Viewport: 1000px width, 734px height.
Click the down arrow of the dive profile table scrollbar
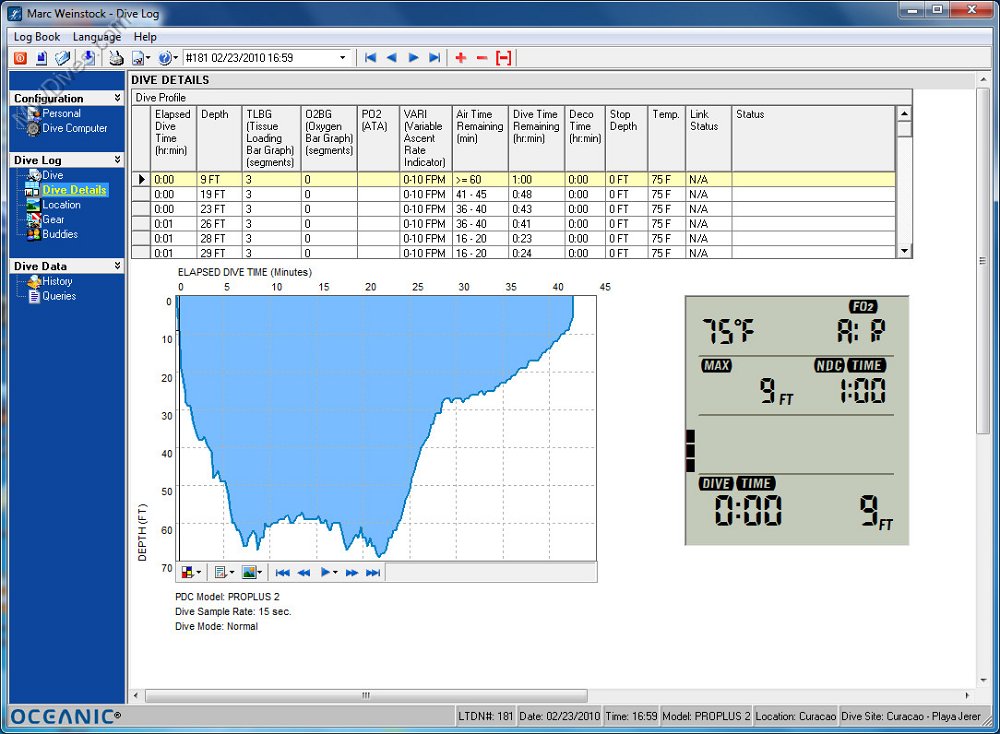pyautogui.click(x=904, y=251)
